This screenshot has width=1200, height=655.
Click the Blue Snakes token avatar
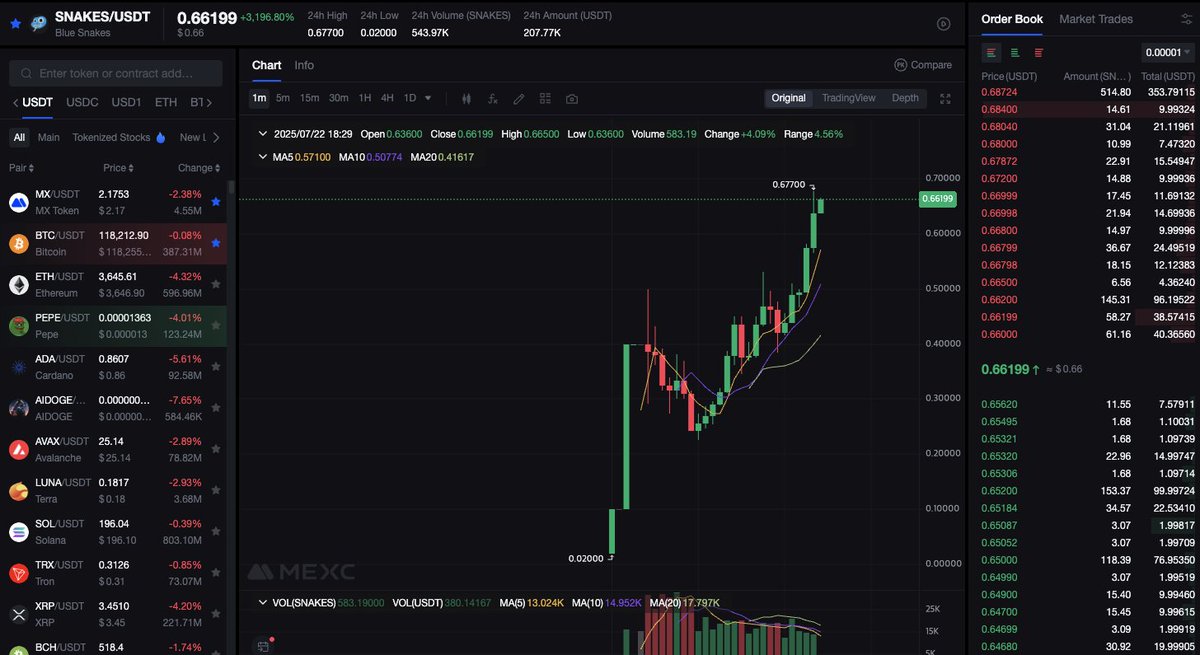click(39, 23)
